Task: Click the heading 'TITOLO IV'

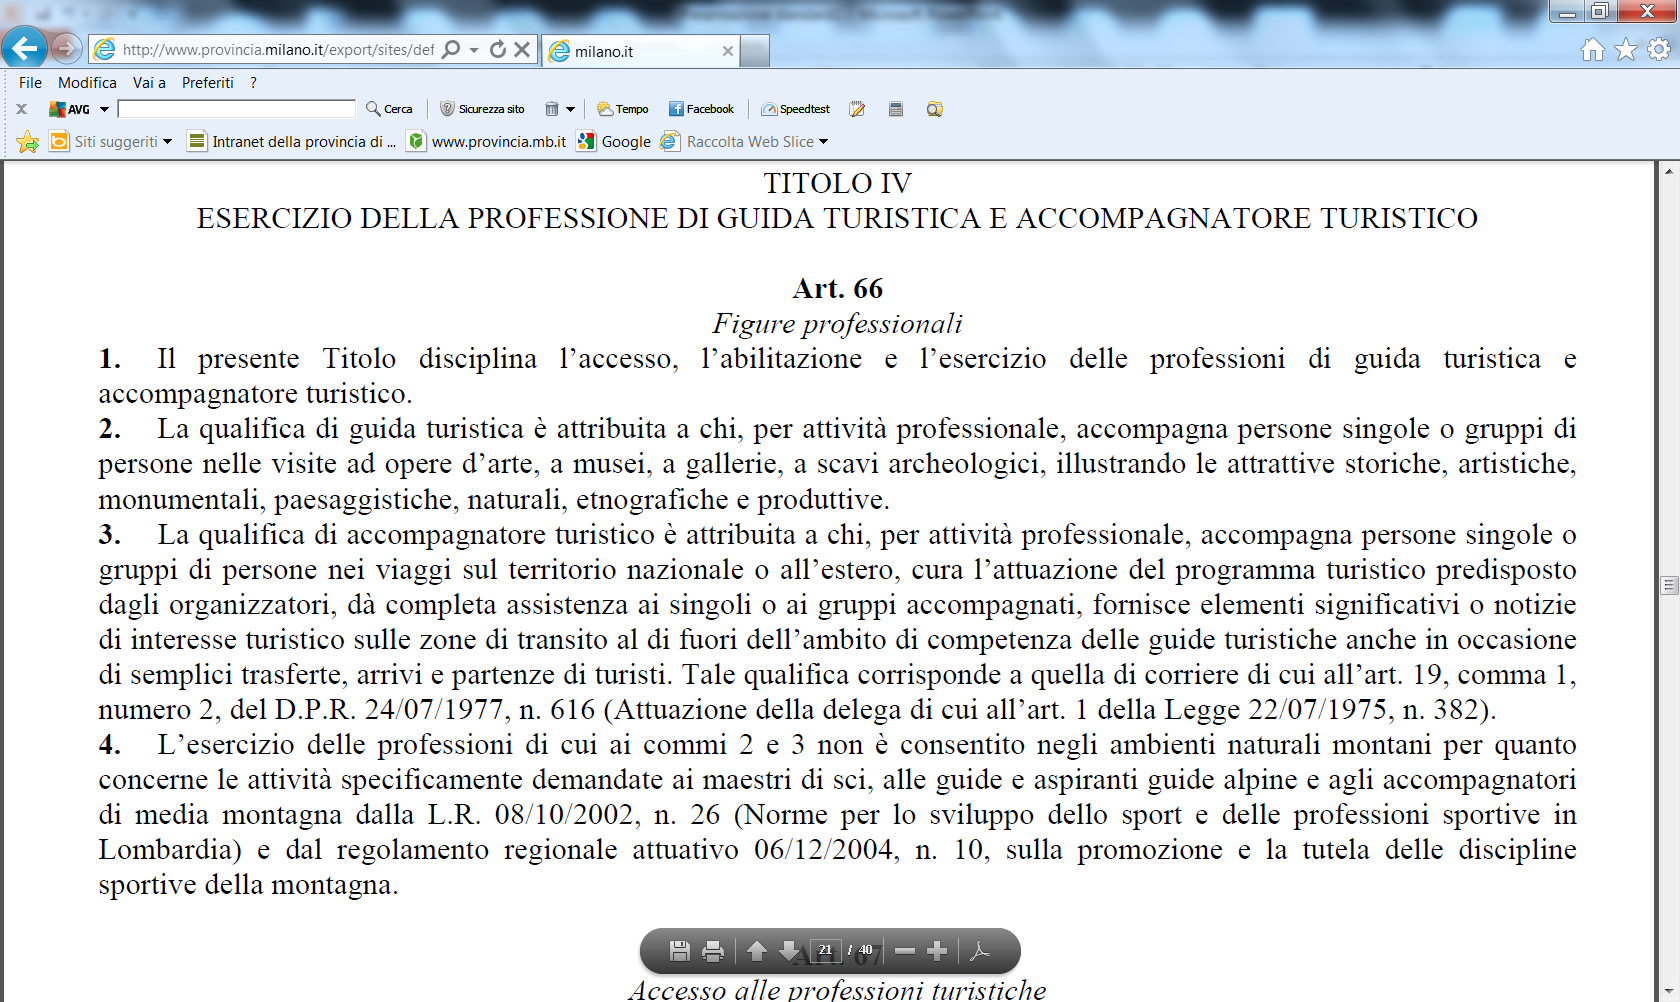Action: point(838,184)
